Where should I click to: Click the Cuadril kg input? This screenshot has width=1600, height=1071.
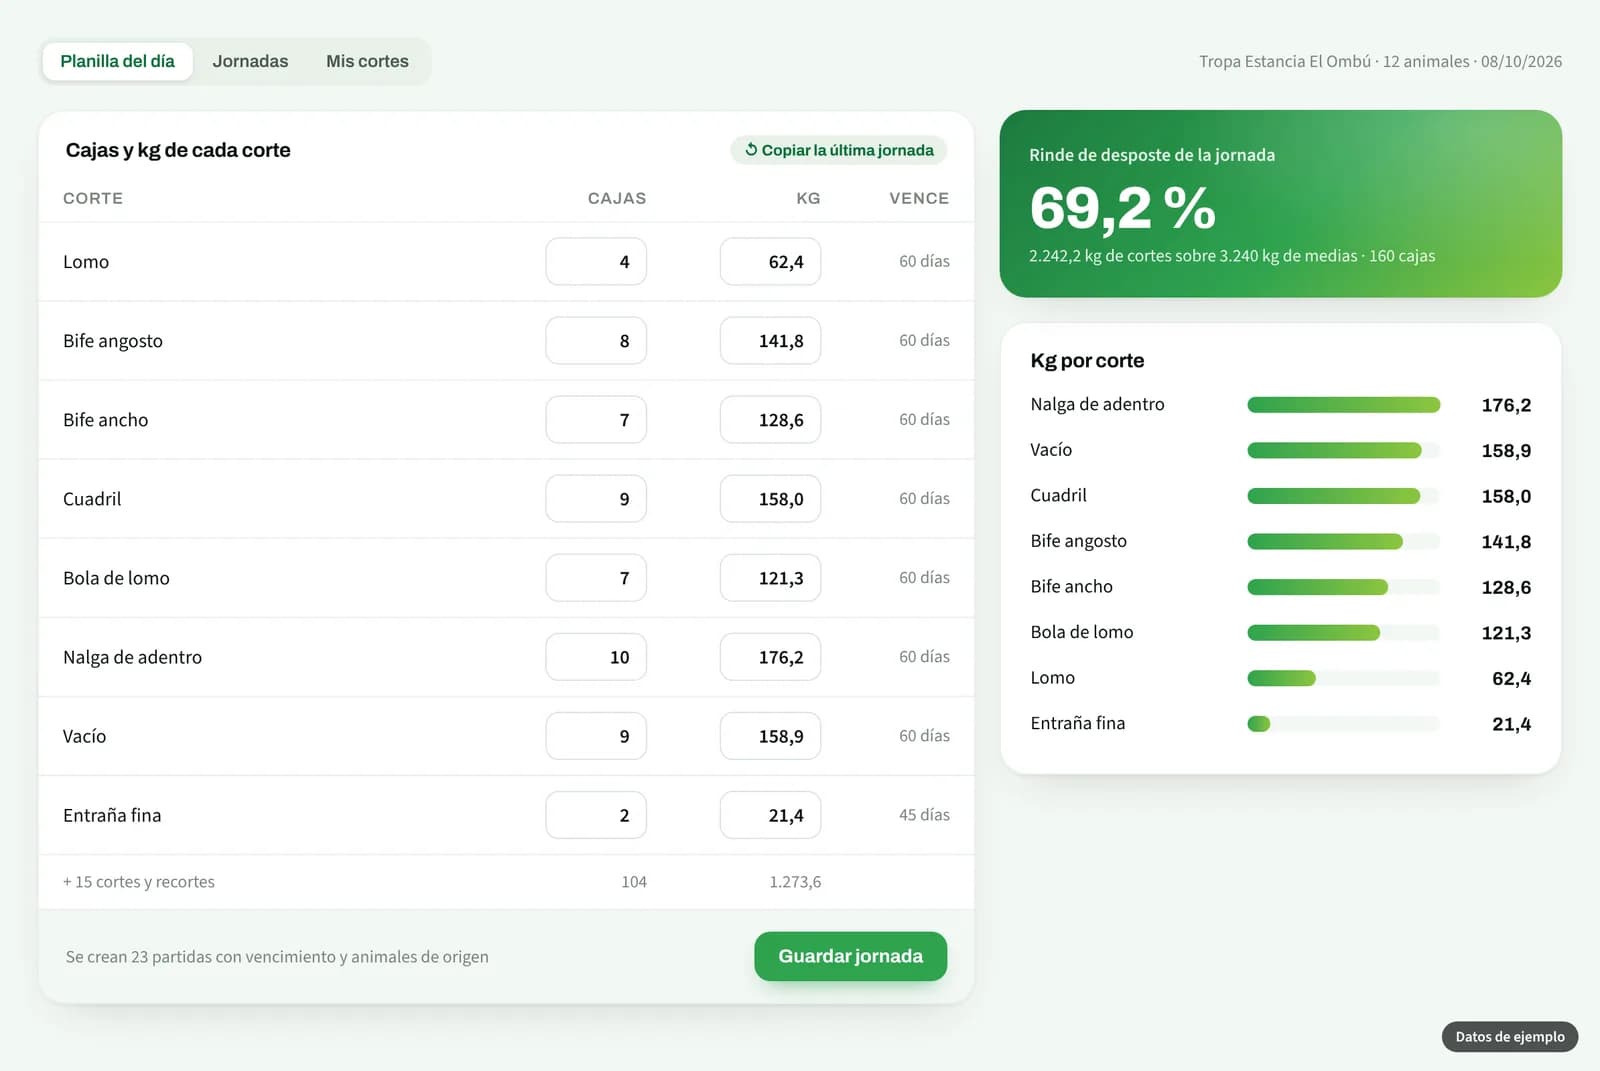pyautogui.click(x=770, y=498)
